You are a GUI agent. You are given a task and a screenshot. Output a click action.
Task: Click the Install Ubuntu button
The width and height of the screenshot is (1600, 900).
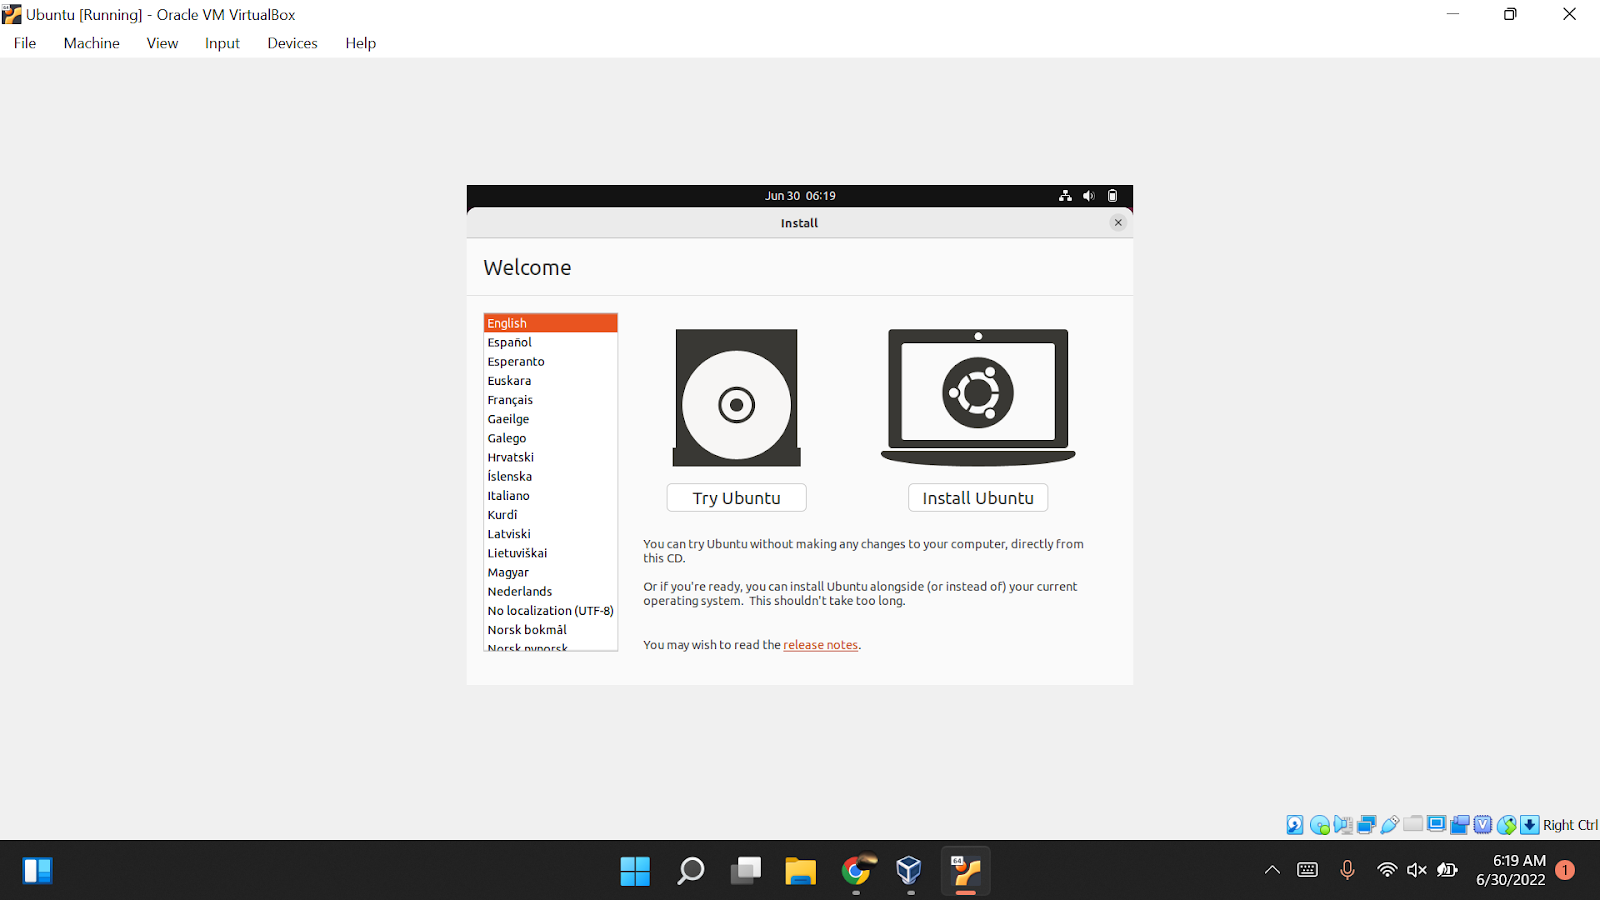click(978, 498)
